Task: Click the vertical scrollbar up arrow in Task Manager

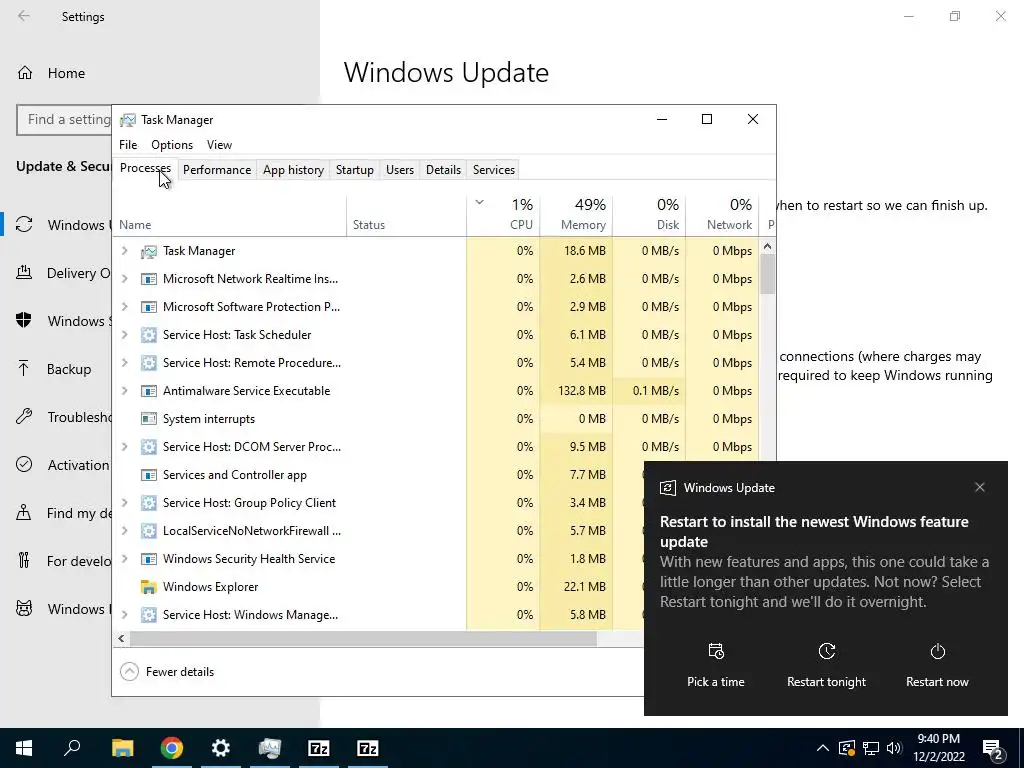Action: pyautogui.click(x=767, y=246)
